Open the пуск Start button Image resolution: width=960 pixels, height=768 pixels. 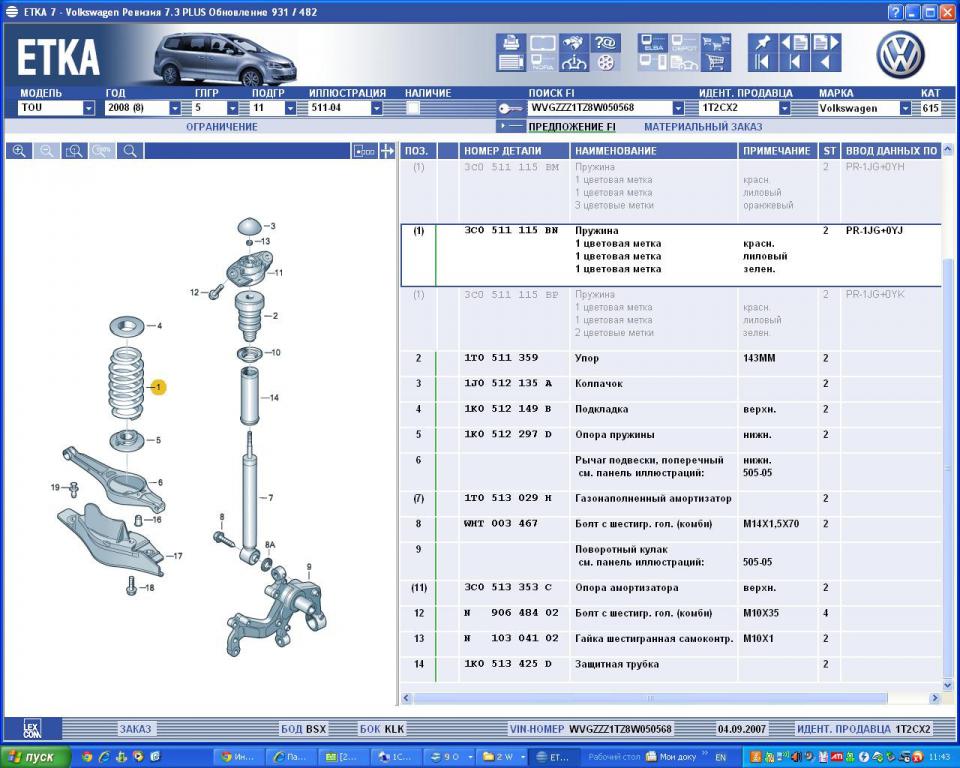[34, 756]
